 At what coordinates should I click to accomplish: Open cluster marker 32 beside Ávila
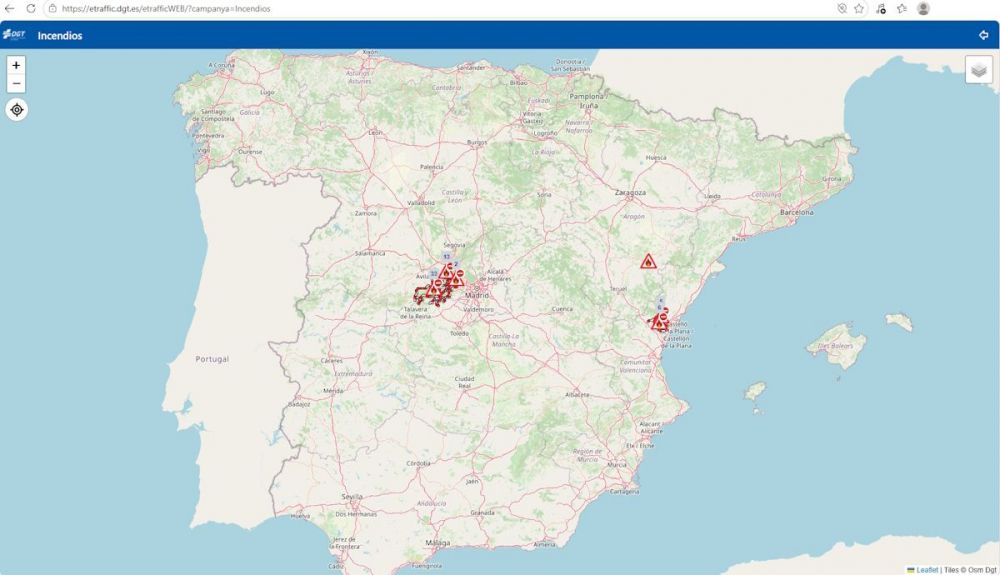[434, 273]
